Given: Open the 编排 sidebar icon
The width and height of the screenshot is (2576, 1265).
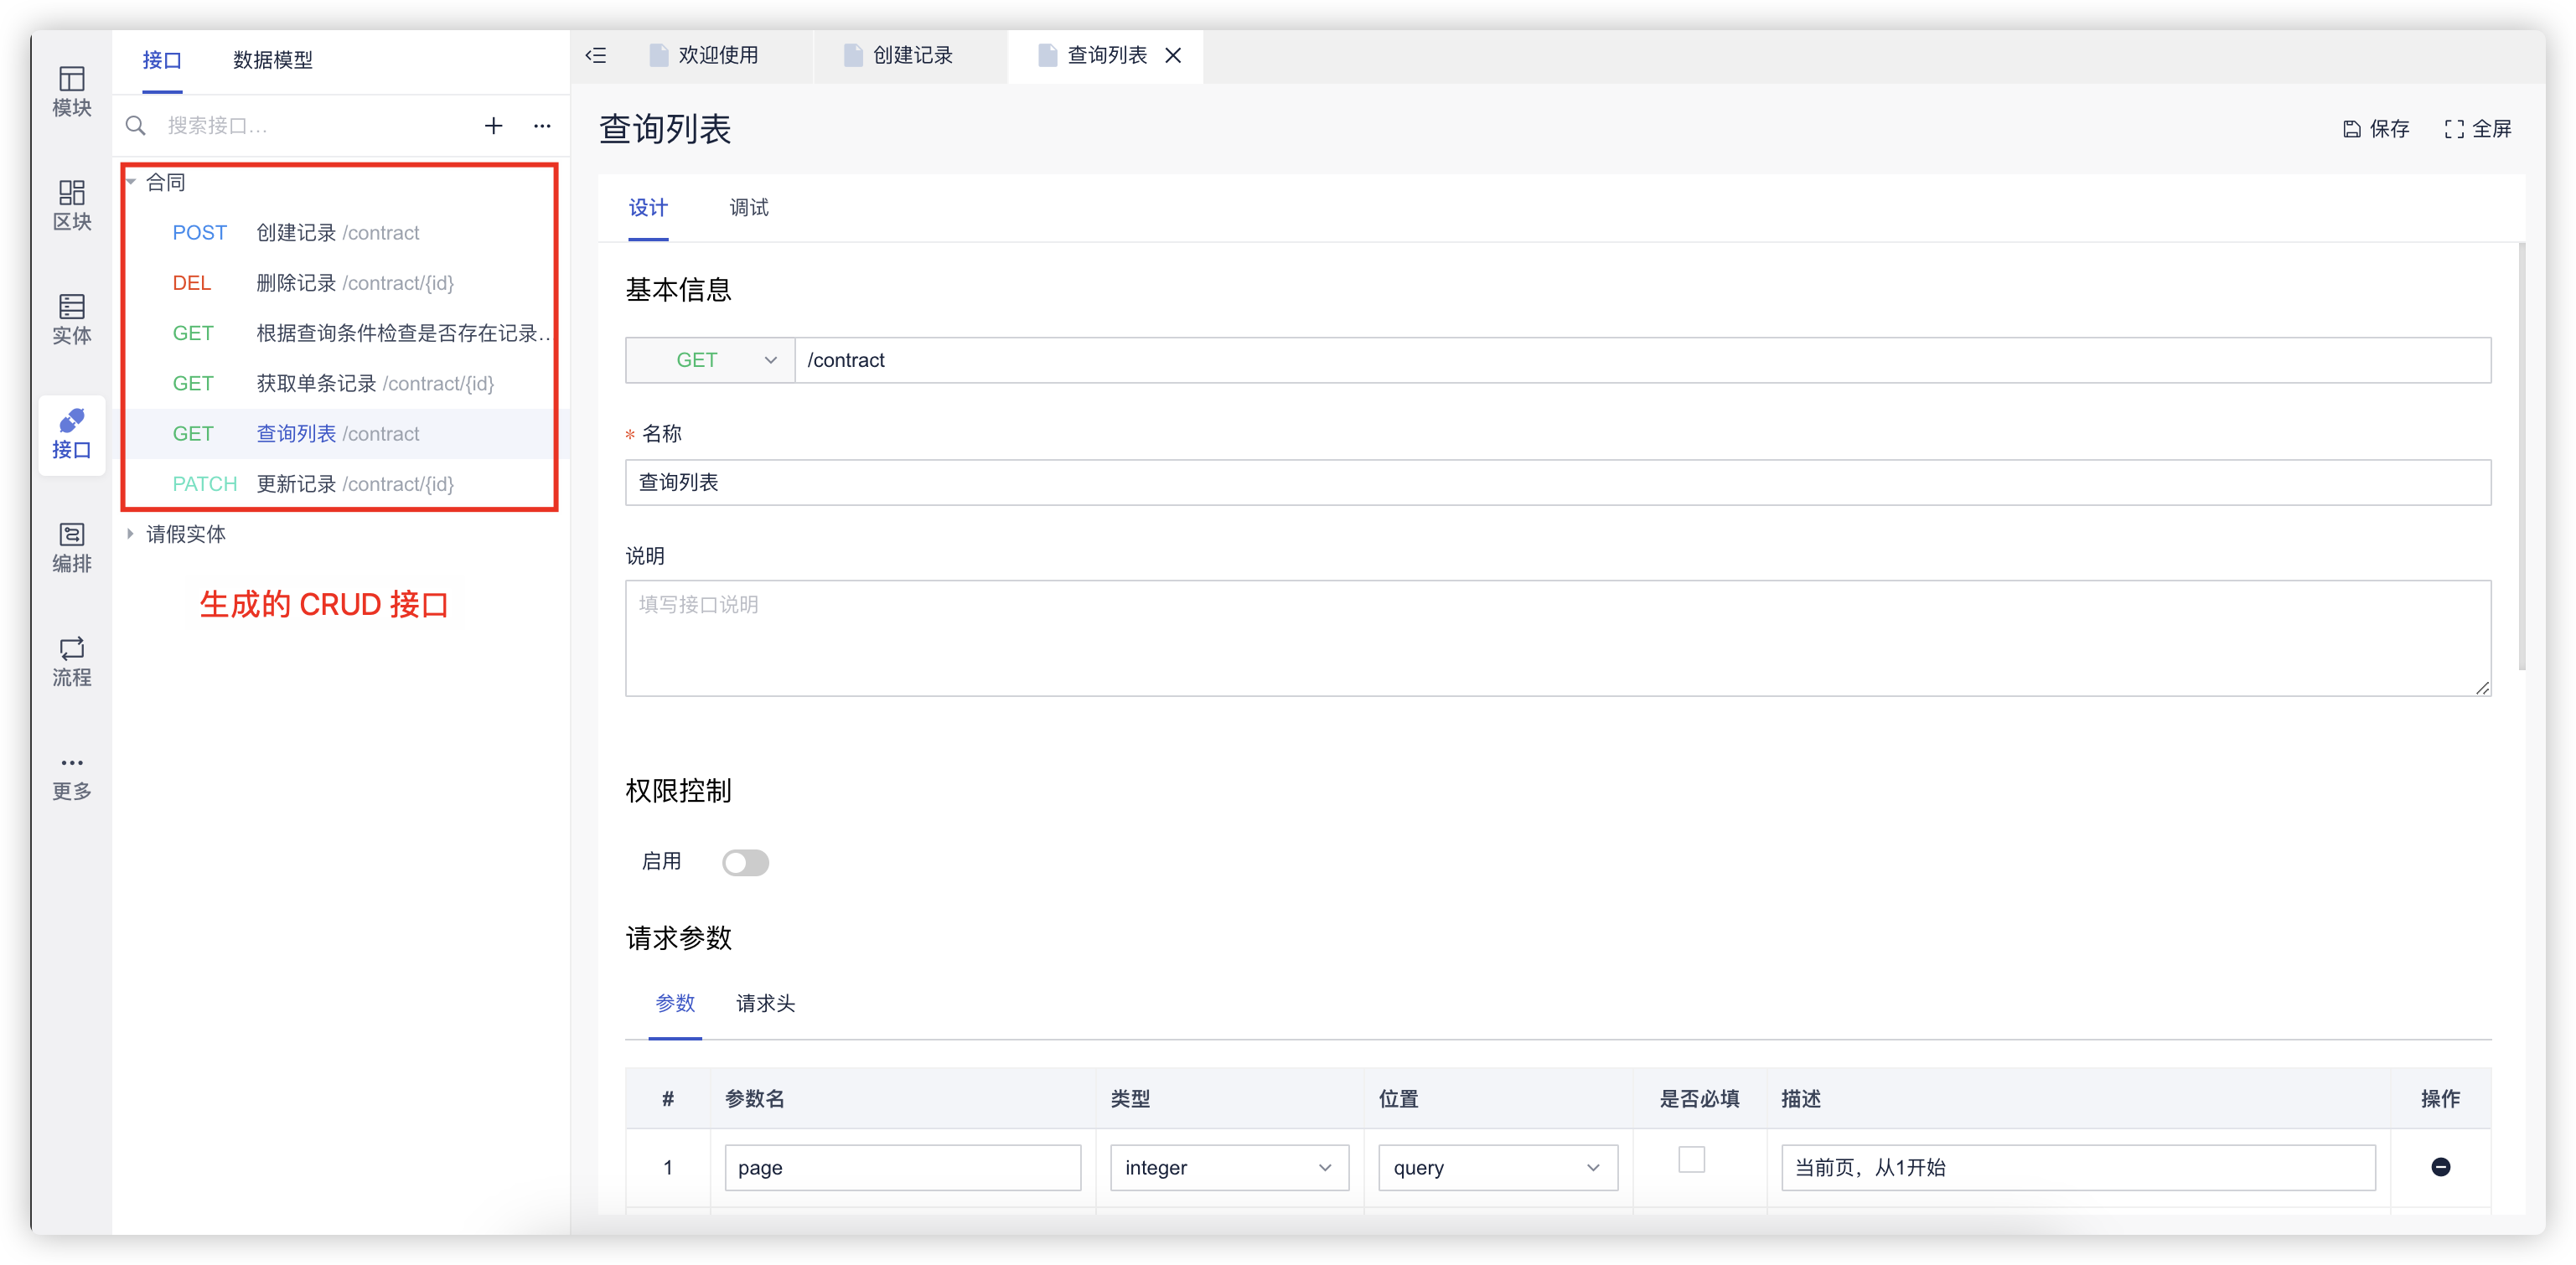Looking at the screenshot, I should tap(71, 547).
